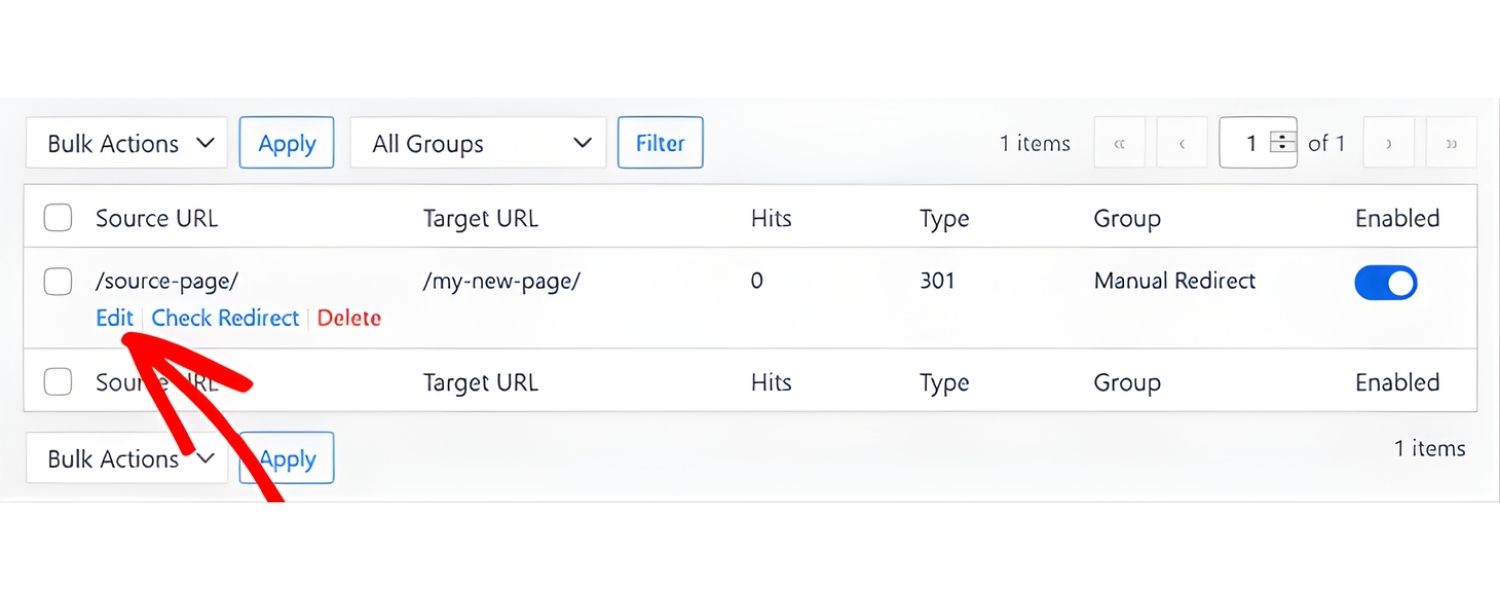
Task: Sort by the Source URL column header
Action: click(156, 217)
